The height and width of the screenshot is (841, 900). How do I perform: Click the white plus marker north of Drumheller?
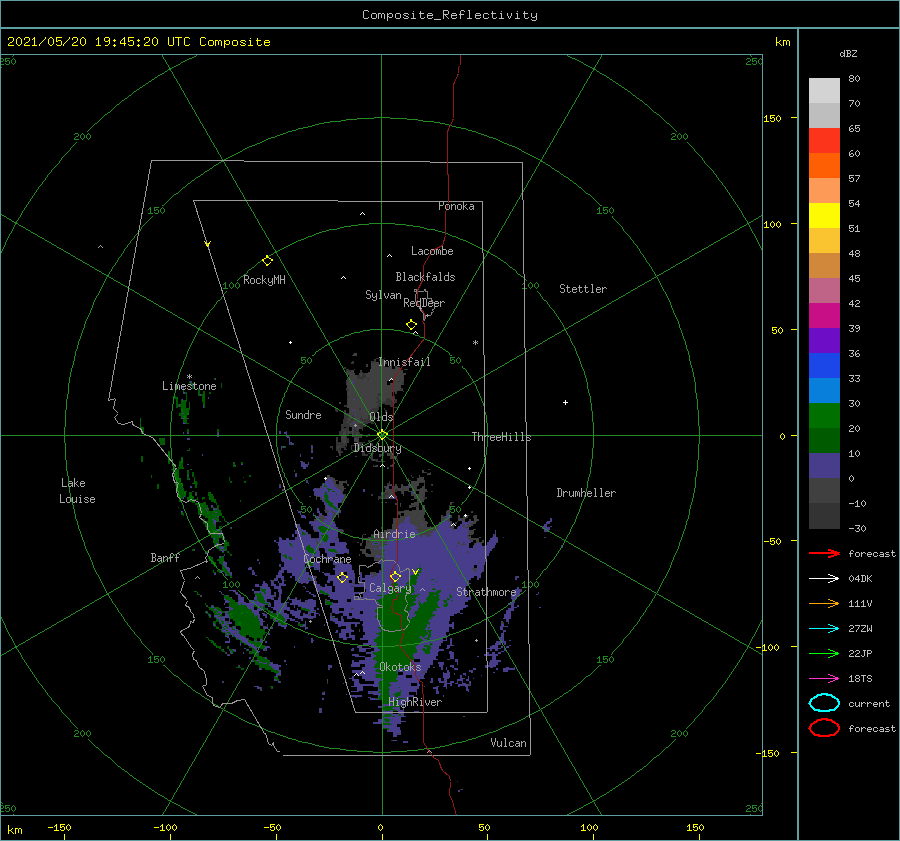click(565, 402)
